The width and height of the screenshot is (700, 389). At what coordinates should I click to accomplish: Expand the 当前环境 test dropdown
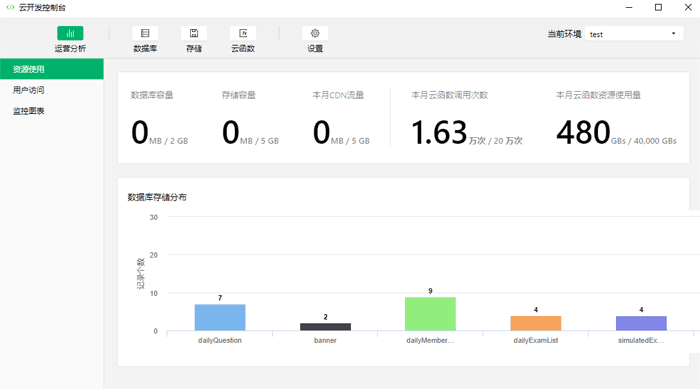tap(634, 34)
